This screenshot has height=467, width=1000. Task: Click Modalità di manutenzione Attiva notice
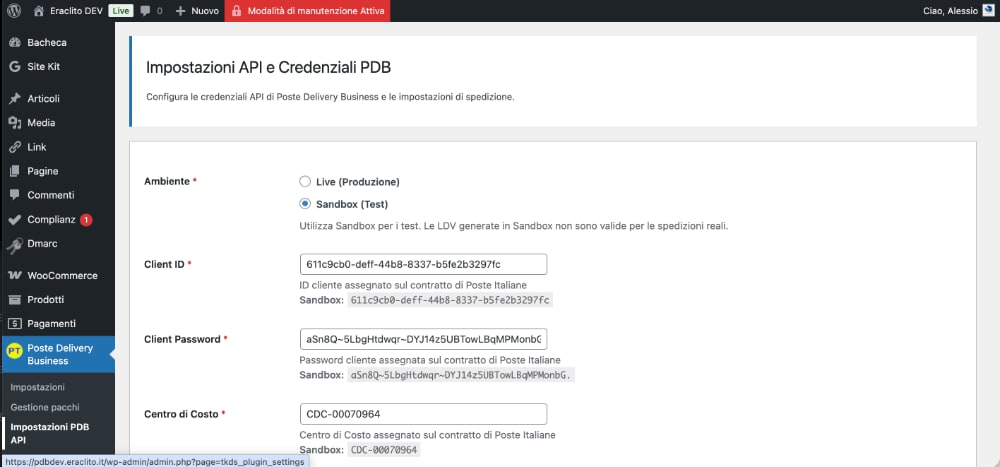point(306,11)
